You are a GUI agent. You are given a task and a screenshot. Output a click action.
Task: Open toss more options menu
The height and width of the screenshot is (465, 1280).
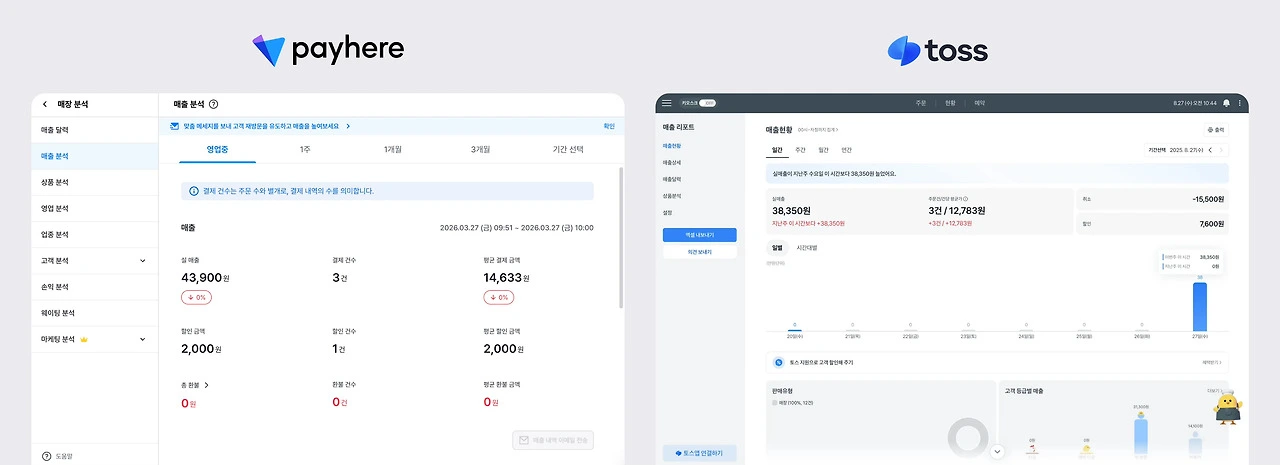pos(1240,103)
